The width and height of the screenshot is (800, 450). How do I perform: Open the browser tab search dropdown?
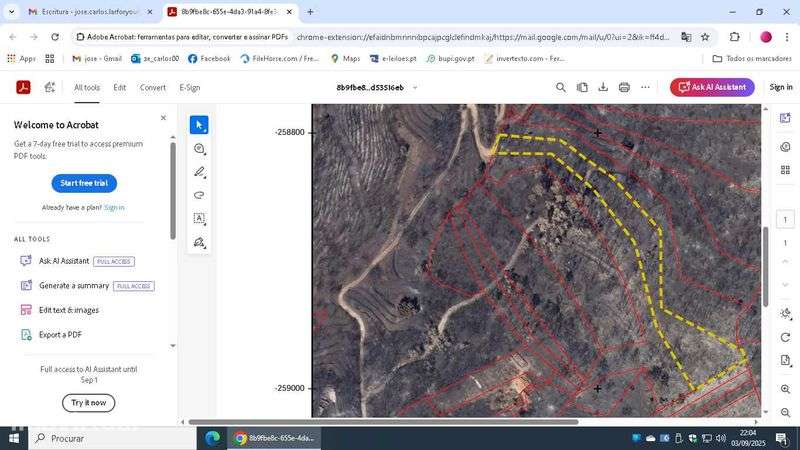[11, 12]
